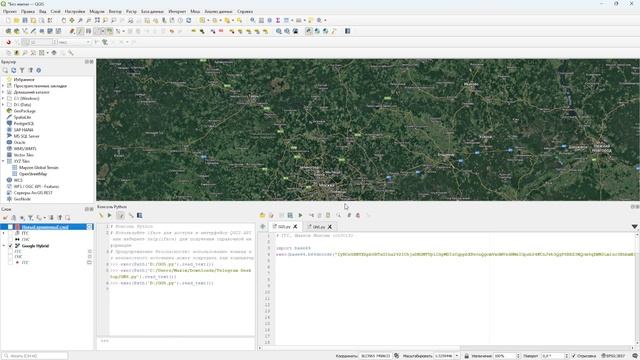This screenshot has height=360, width=640.
Task: Open log messages icon in status bar
Action: coord(635,356)
